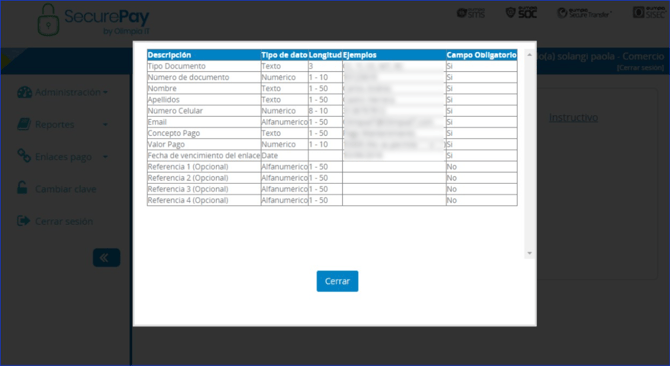Click the SecurePay by Olimpia IT wordmark
Image resolution: width=670 pixels, height=366 pixels.
tap(107, 21)
